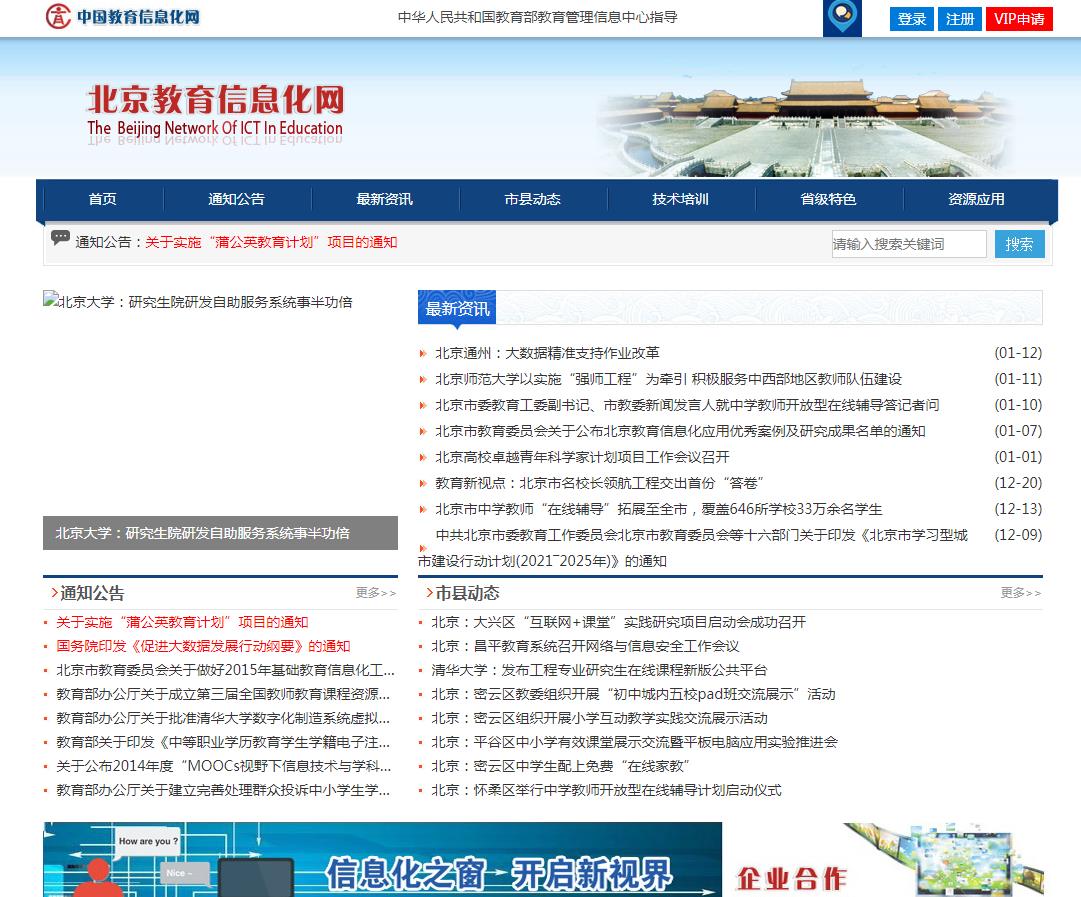
Task: Click the speech bubble icon beside 通知公告
Action: pyautogui.click(x=60, y=238)
